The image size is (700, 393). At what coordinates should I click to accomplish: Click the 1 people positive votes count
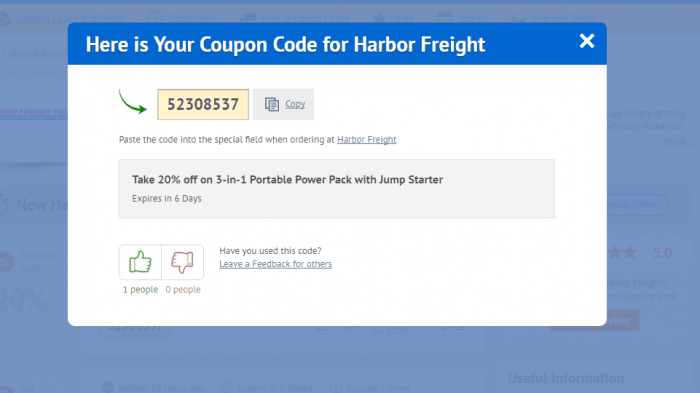point(140,289)
